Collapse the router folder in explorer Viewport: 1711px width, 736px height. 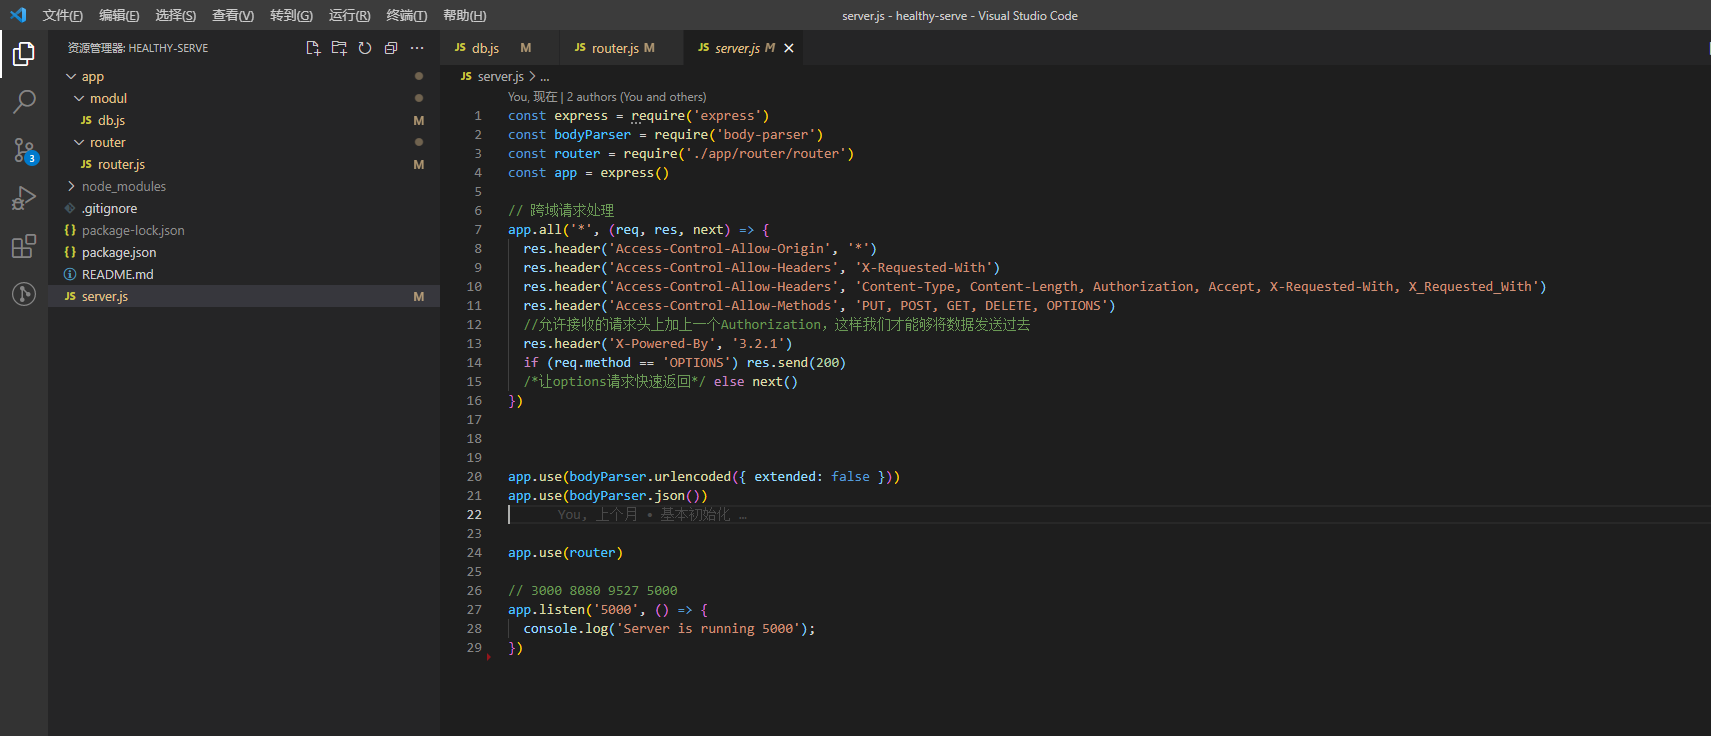point(79,142)
